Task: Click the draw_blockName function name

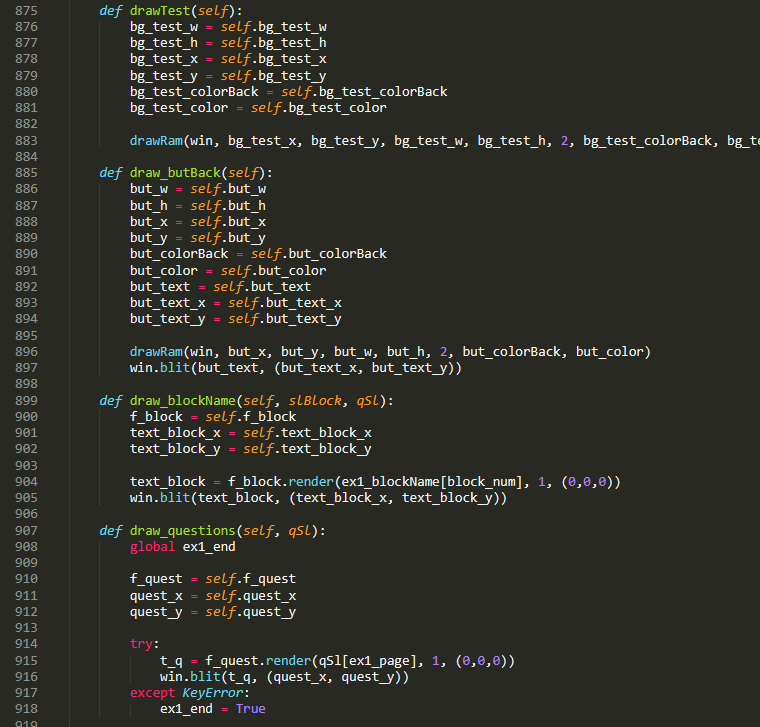Action: [183, 400]
